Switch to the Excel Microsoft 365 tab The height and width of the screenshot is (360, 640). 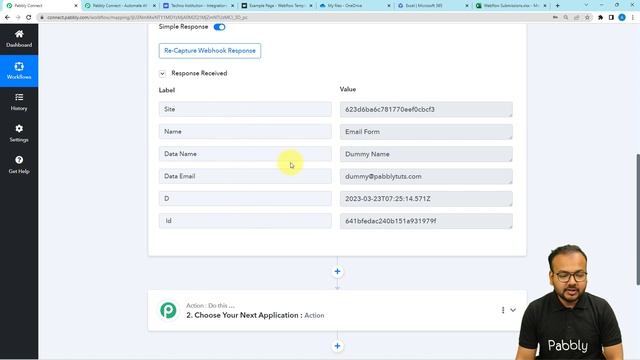[433, 6]
